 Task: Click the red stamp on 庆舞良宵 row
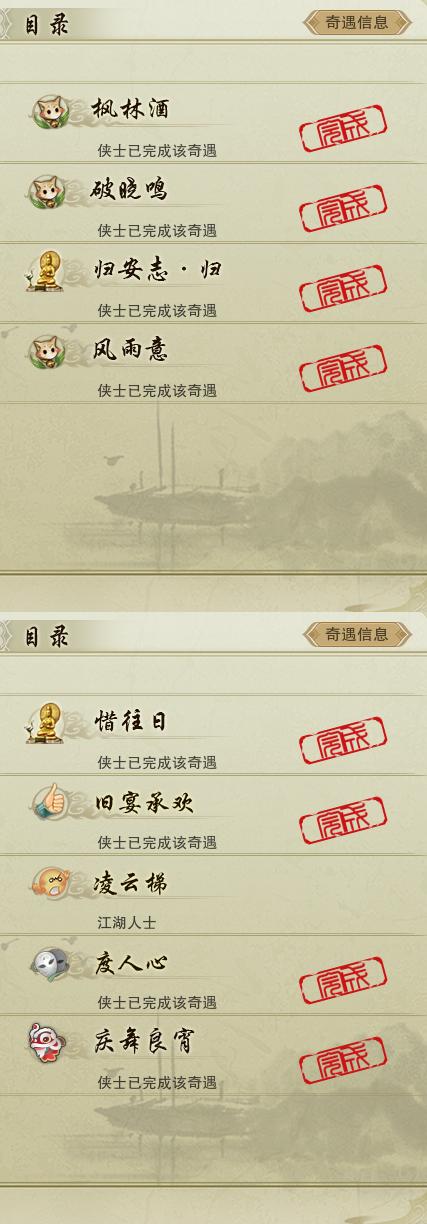tap(343, 1060)
